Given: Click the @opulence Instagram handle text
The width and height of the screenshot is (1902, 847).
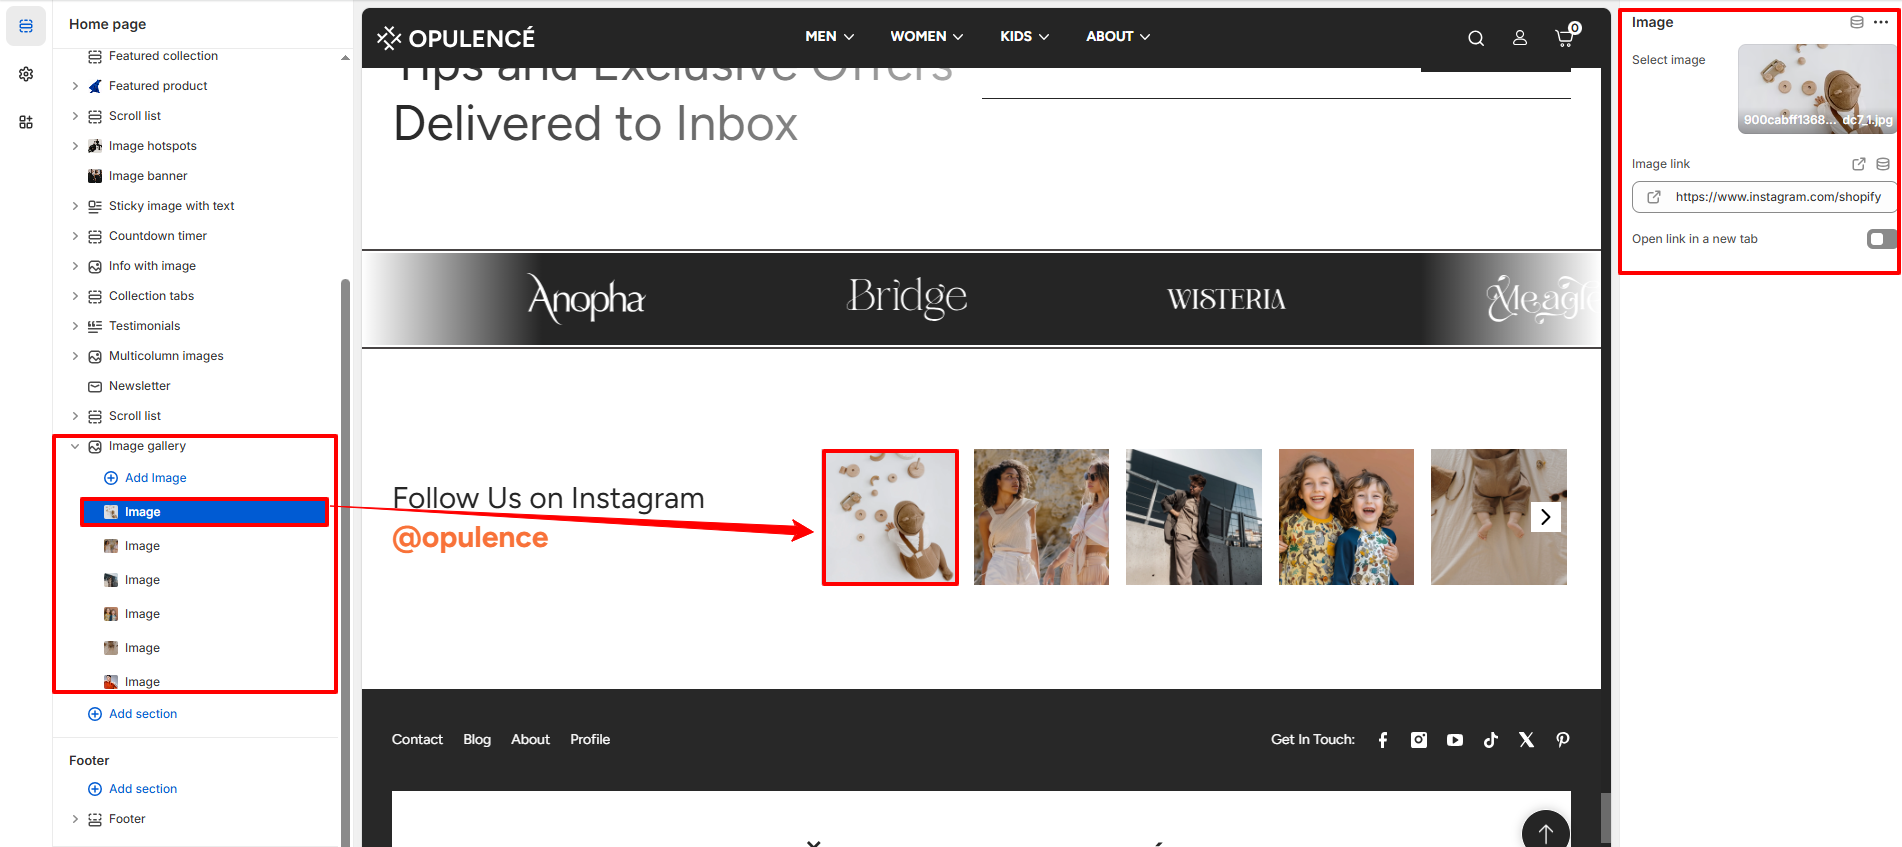Looking at the screenshot, I should point(470,538).
